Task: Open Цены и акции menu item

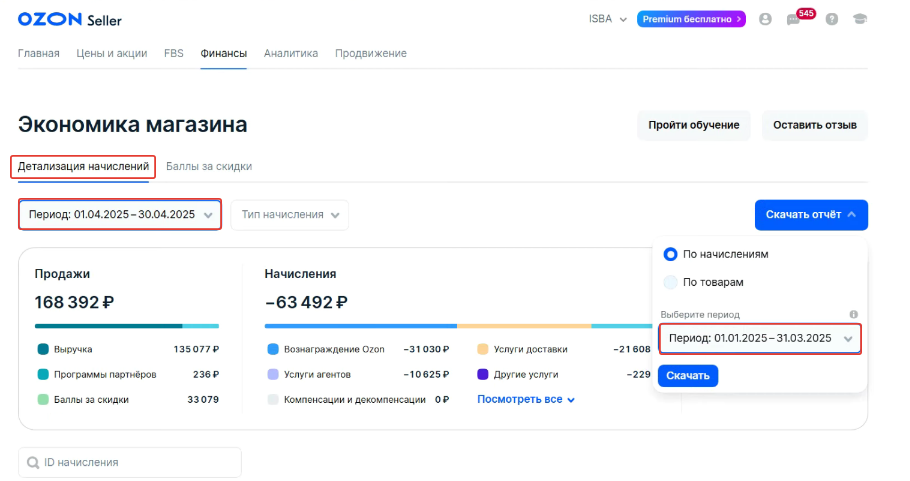Action: click(112, 53)
